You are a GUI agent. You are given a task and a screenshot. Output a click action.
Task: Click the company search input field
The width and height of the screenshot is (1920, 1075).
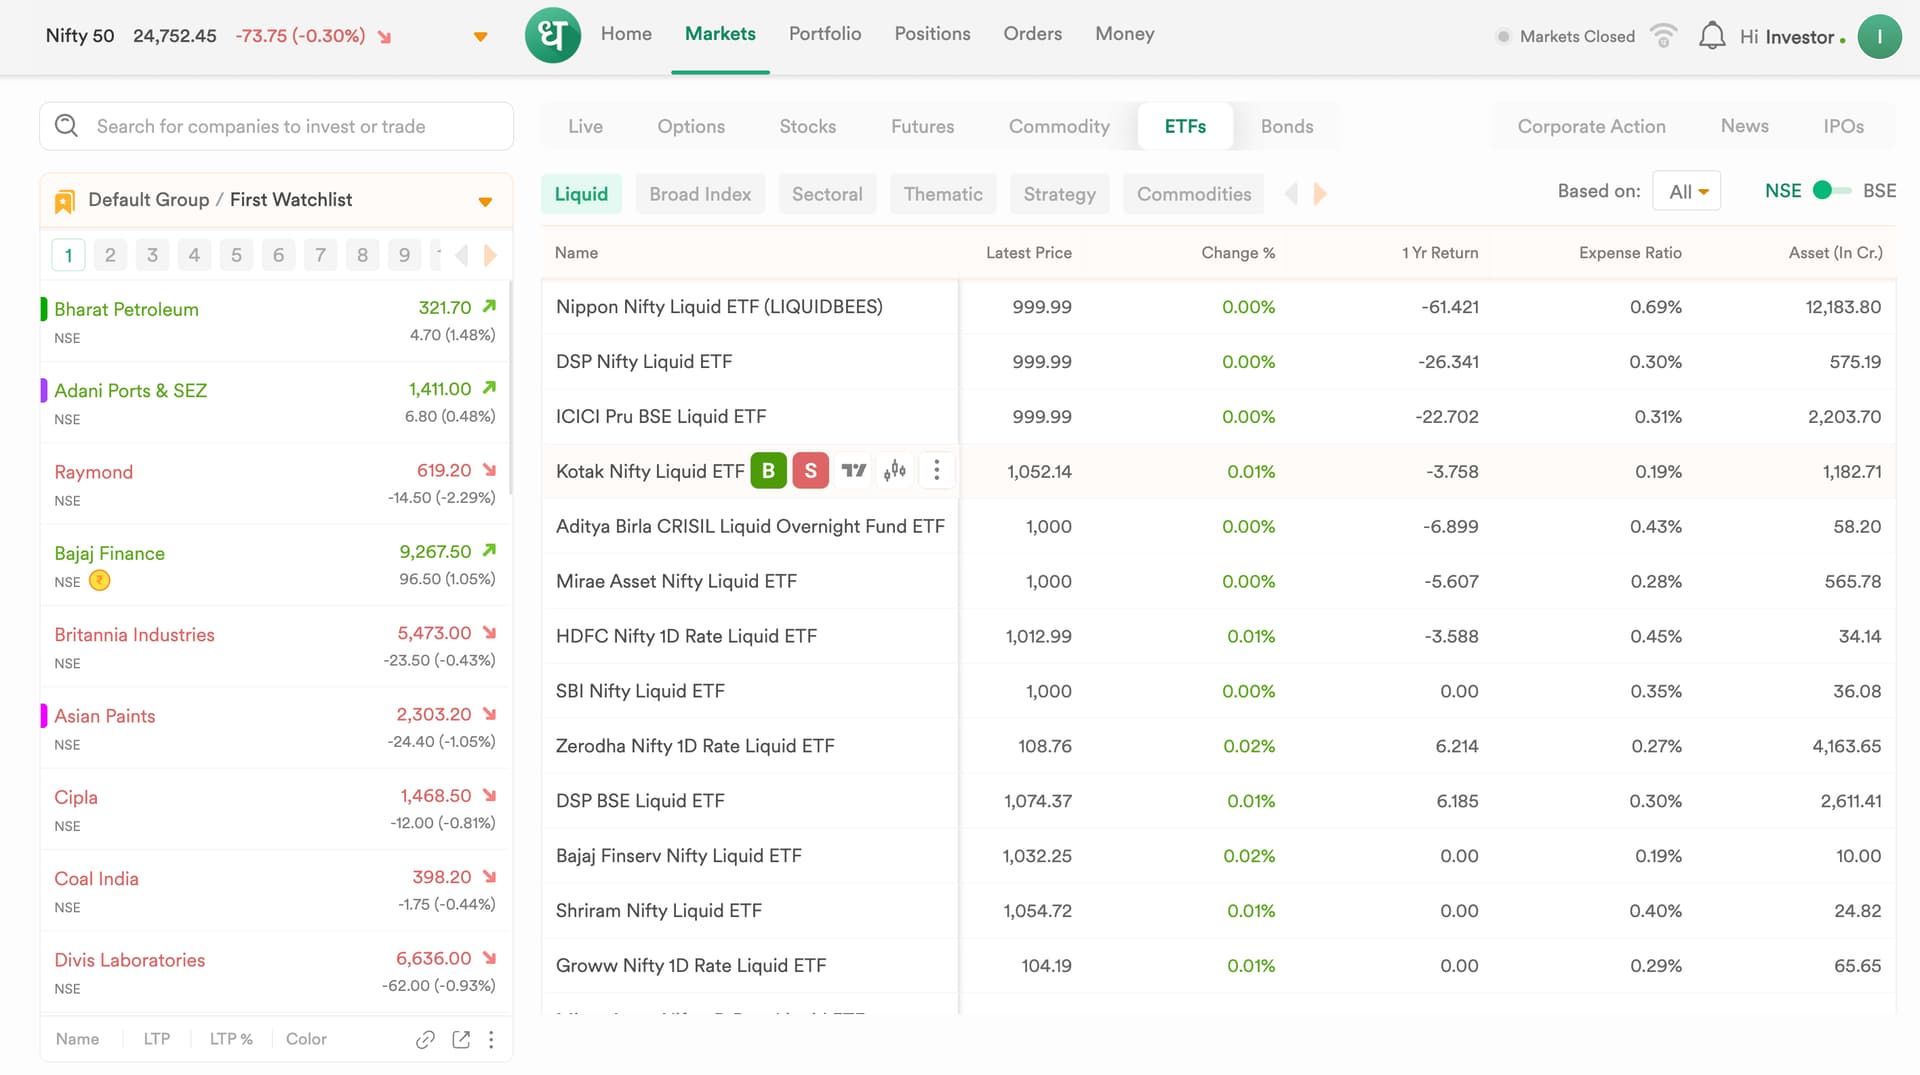tap(277, 126)
